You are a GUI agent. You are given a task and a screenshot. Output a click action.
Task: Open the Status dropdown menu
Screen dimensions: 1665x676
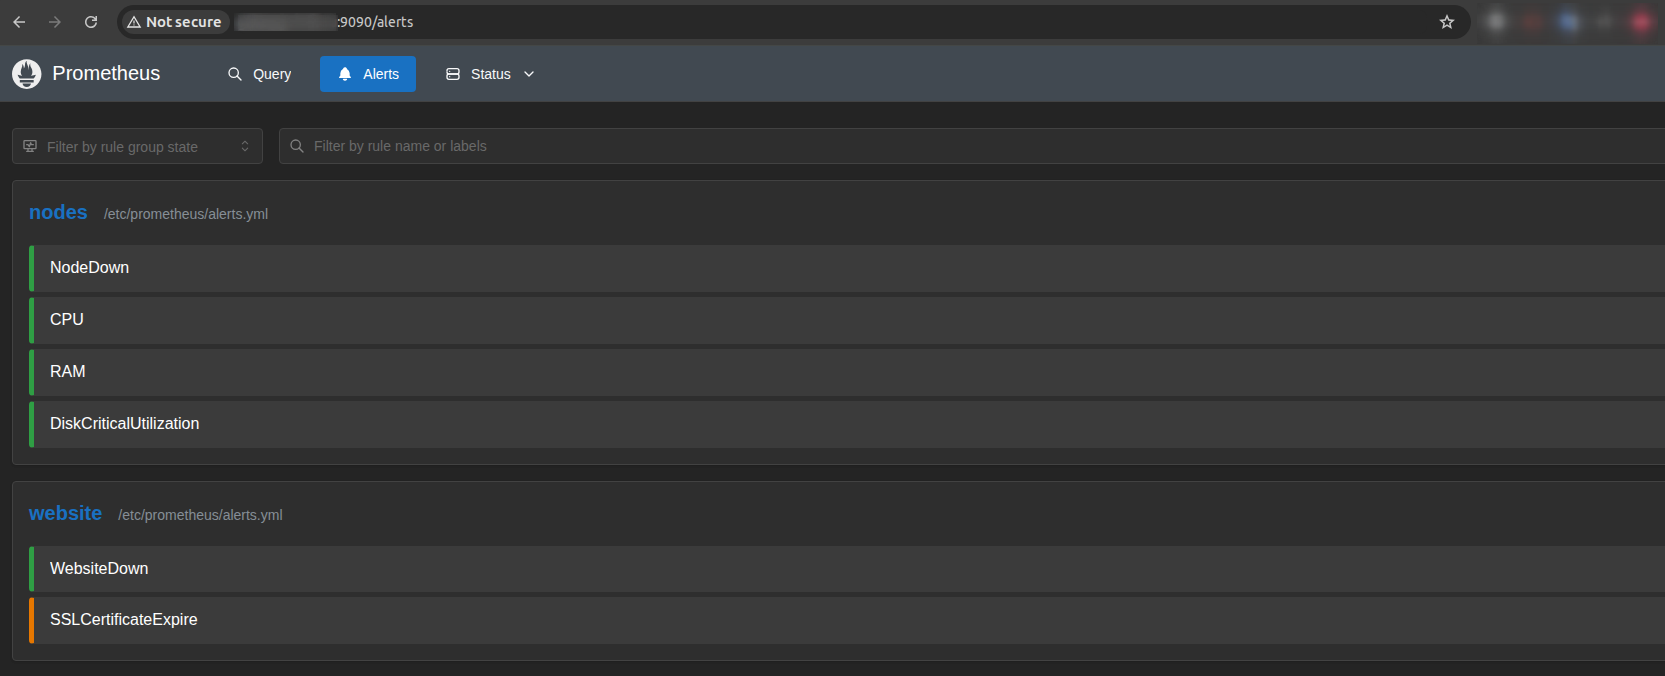point(490,74)
